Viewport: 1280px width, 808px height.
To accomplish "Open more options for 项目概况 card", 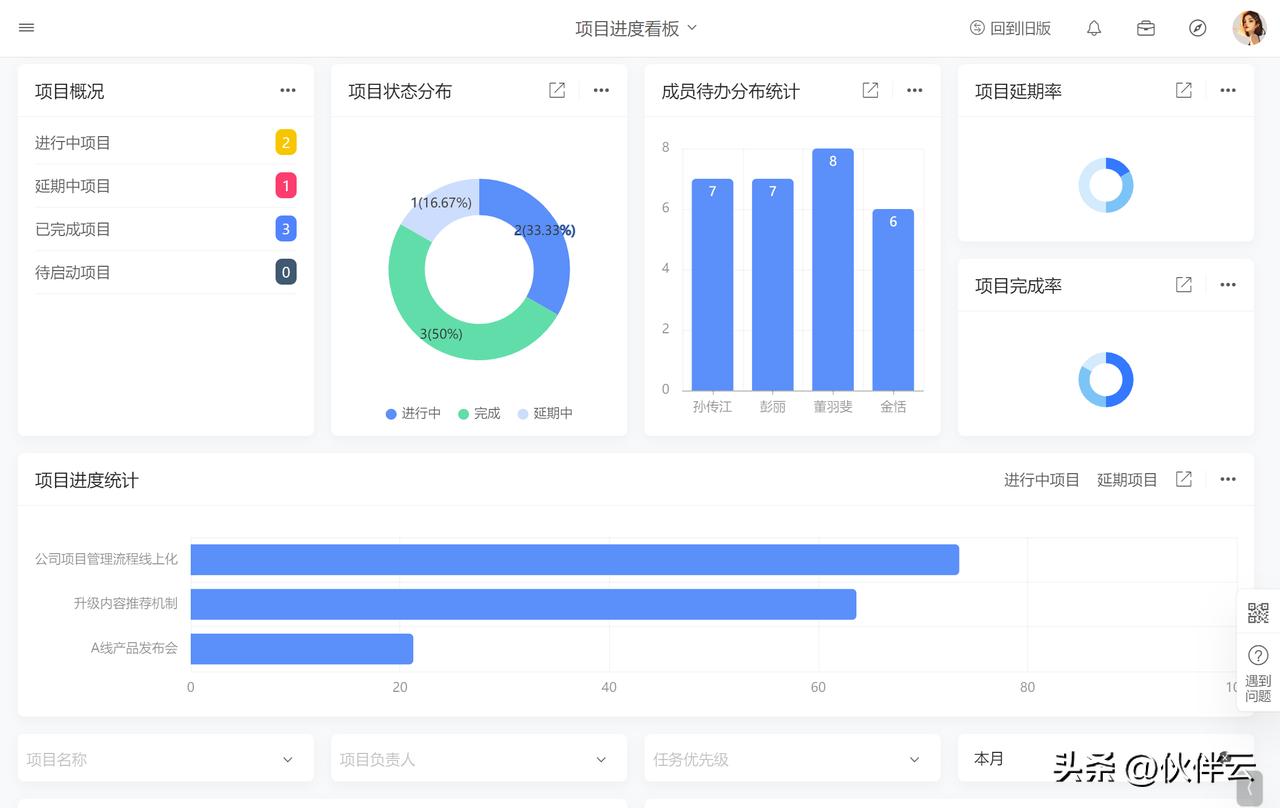I will click(x=288, y=91).
